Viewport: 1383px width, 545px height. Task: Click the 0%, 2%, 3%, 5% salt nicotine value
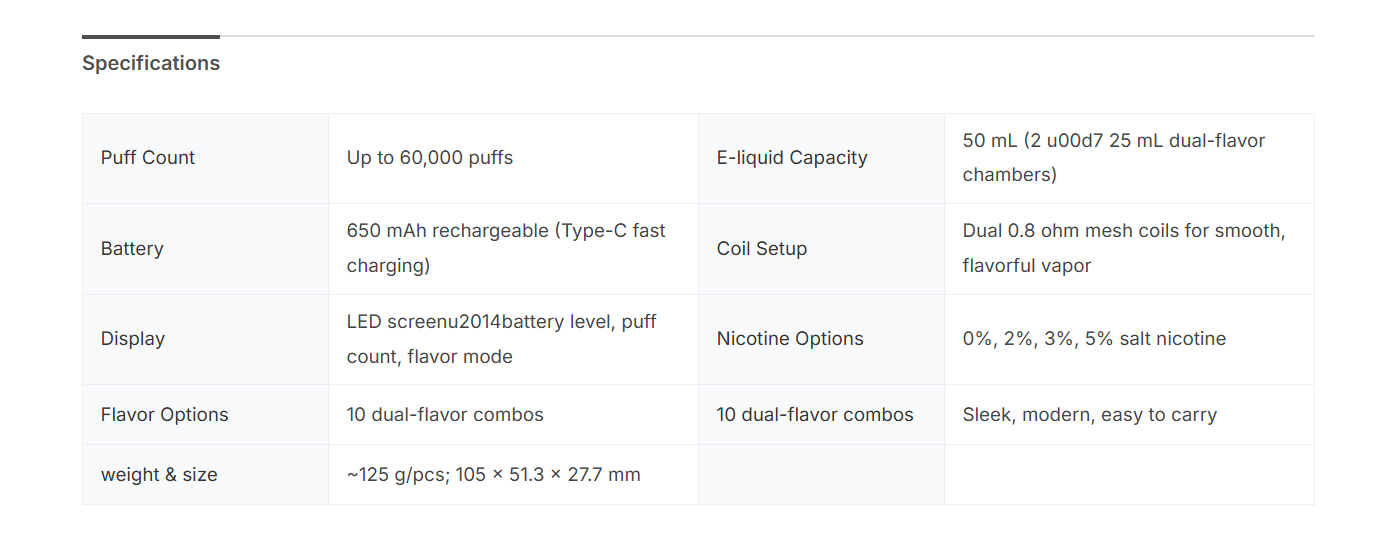1094,339
